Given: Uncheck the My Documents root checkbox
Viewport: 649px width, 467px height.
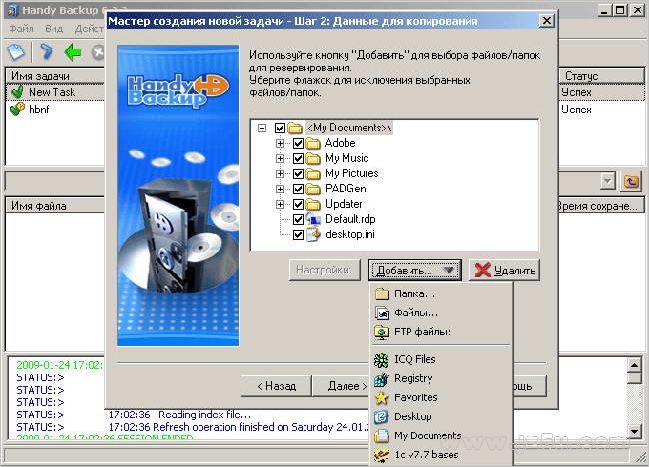Looking at the screenshot, I should [x=280, y=128].
